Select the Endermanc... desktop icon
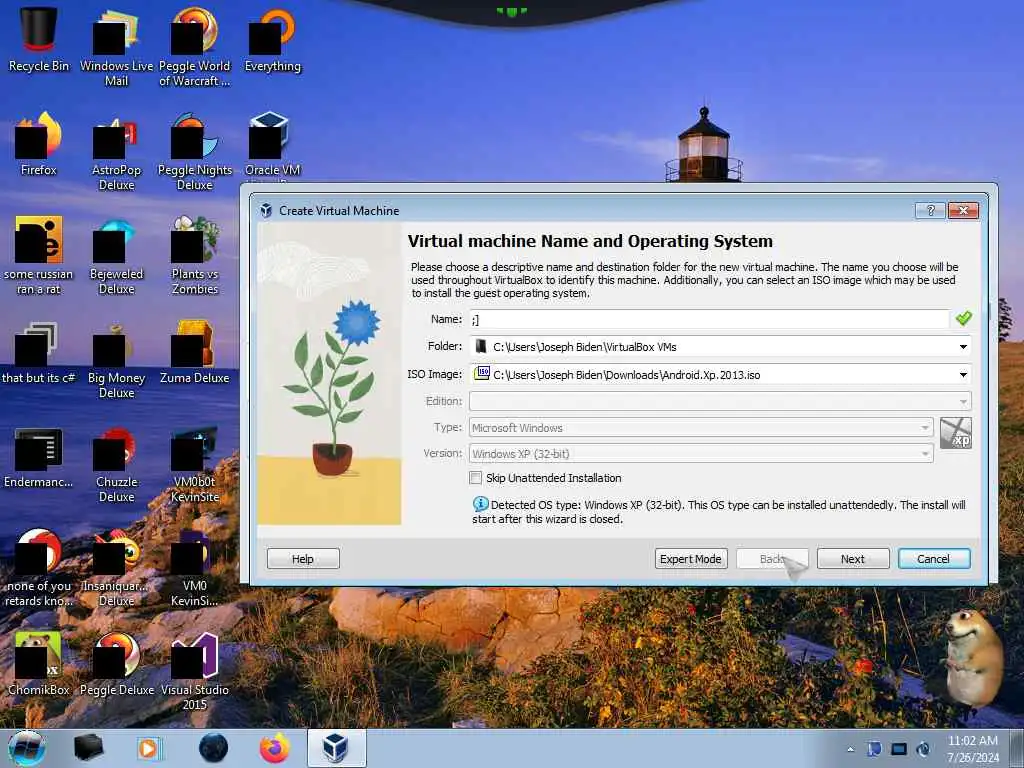 pos(39,457)
